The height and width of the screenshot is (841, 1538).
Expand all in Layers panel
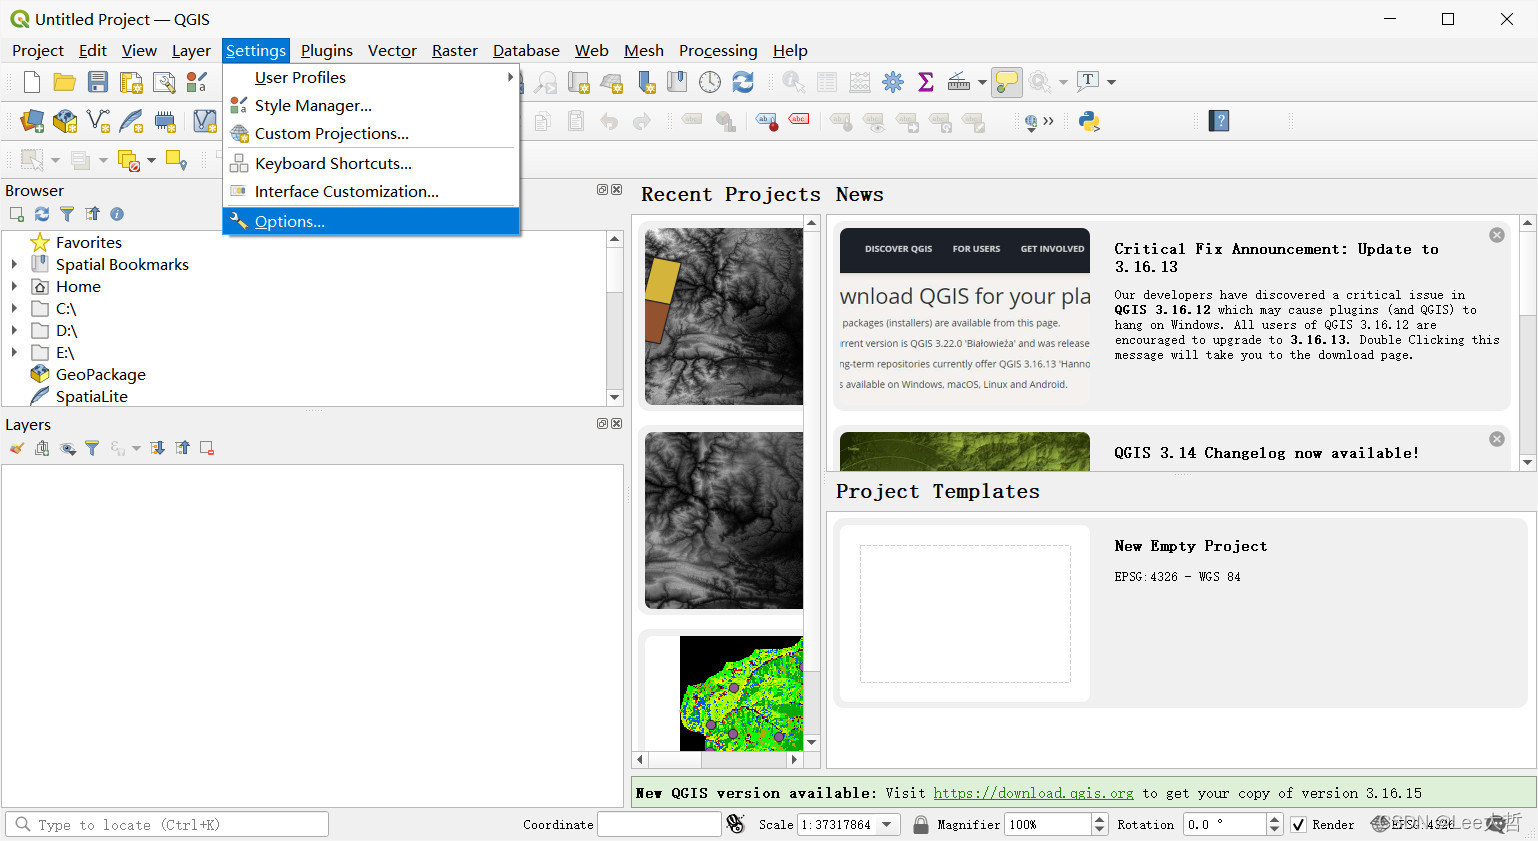(157, 448)
